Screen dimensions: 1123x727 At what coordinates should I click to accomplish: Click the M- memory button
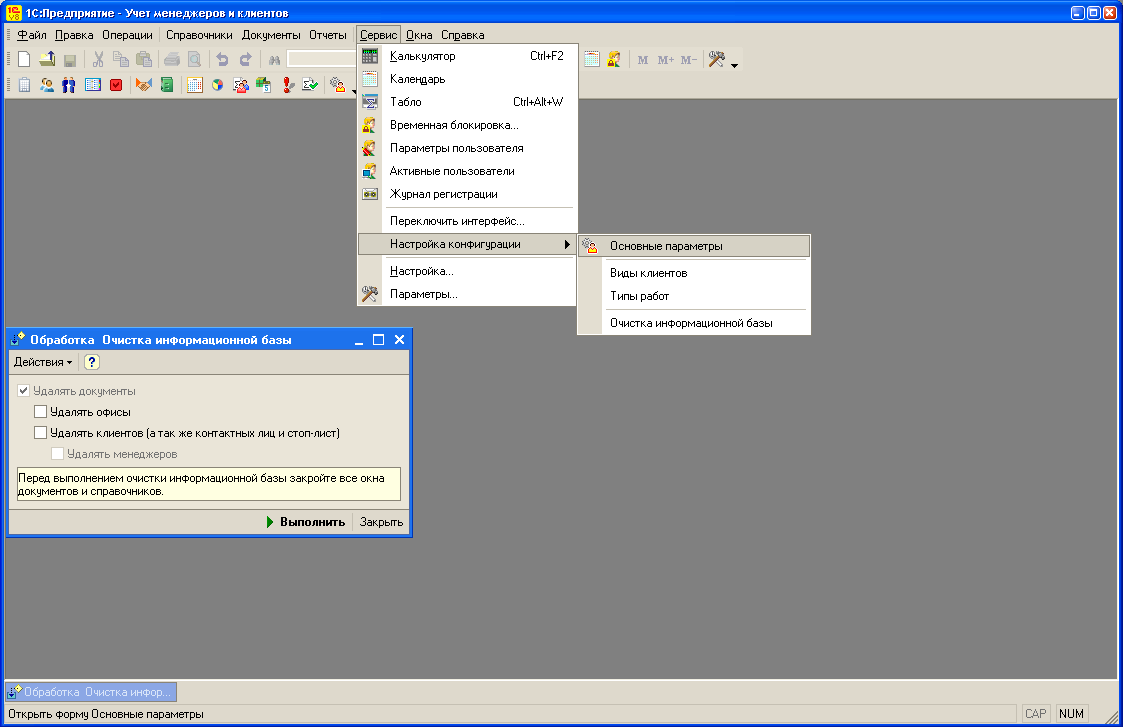click(x=688, y=60)
